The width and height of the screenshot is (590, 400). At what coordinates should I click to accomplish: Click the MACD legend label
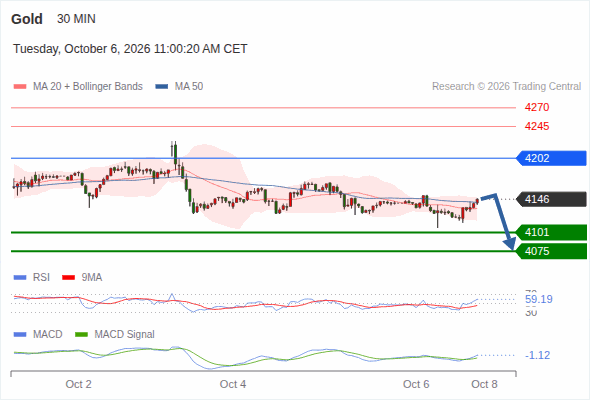point(48,335)
